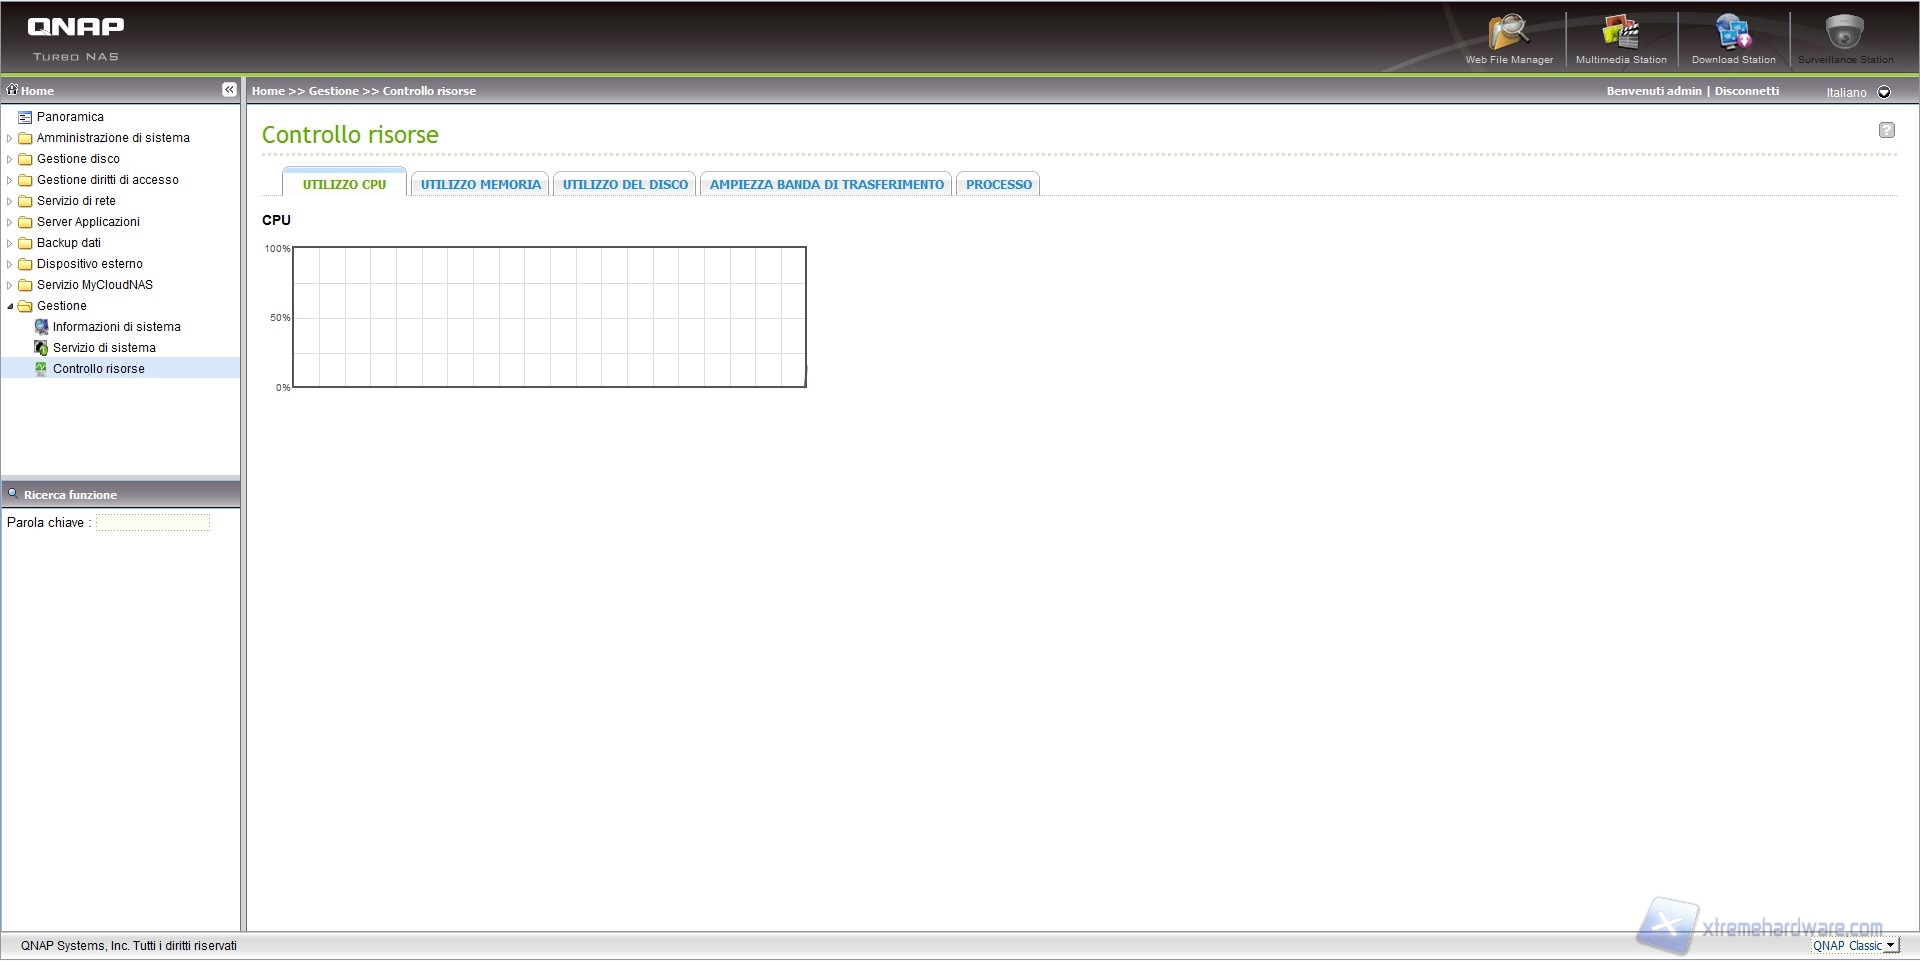Open the Italiano language dropdown
Viewport: 1920px width, 961px height.
(1884, 92)
